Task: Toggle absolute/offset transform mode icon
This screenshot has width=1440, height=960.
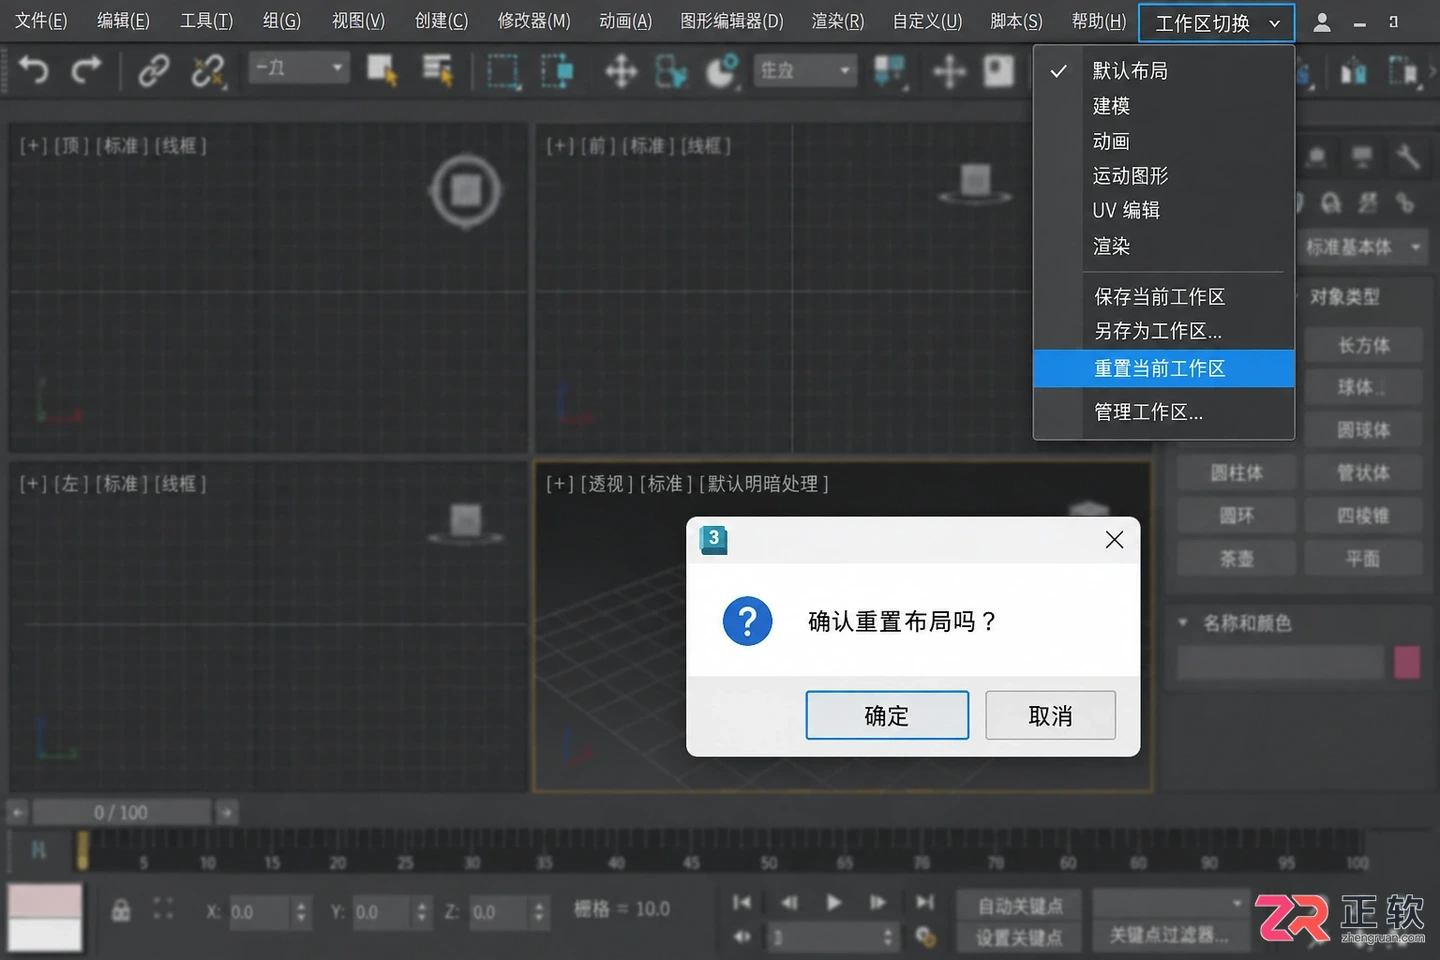Action: point(163,909)
